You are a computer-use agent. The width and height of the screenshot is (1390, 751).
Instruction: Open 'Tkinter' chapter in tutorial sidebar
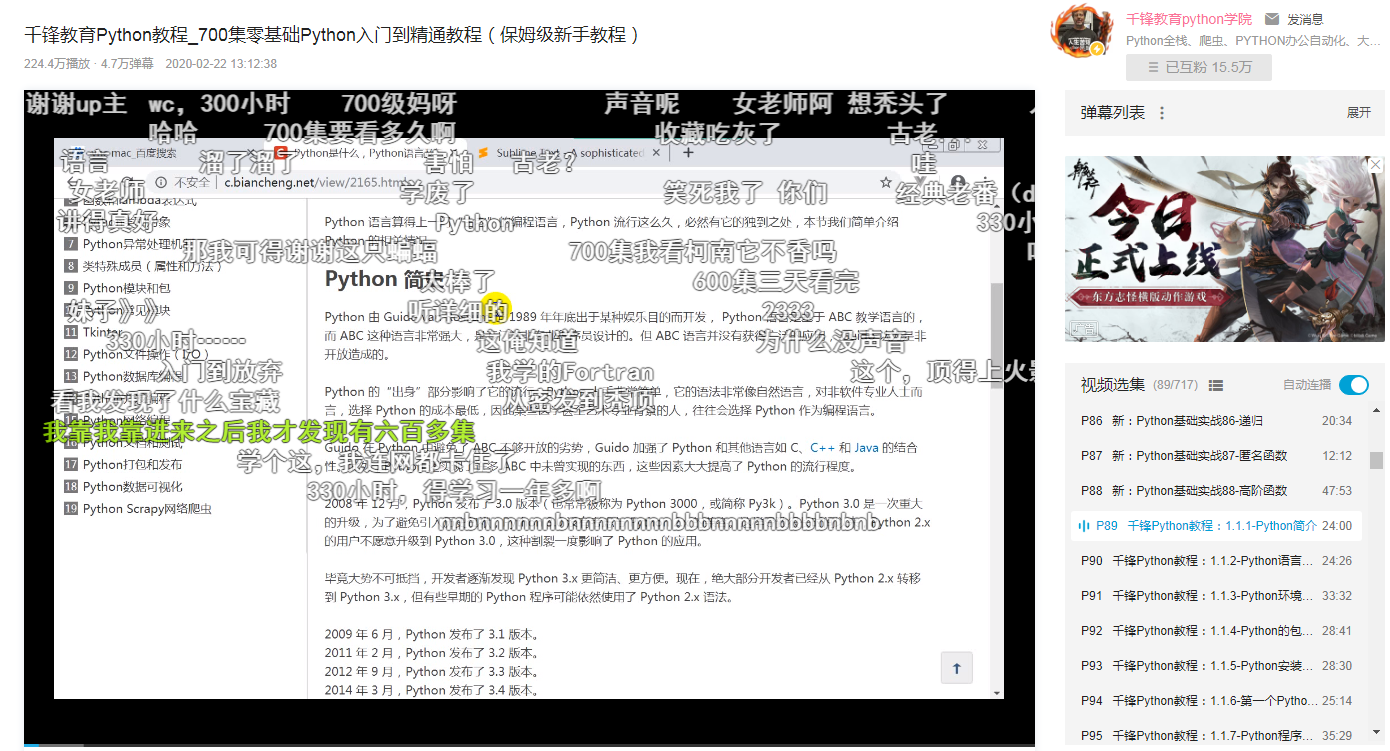(x=93, y=332)
